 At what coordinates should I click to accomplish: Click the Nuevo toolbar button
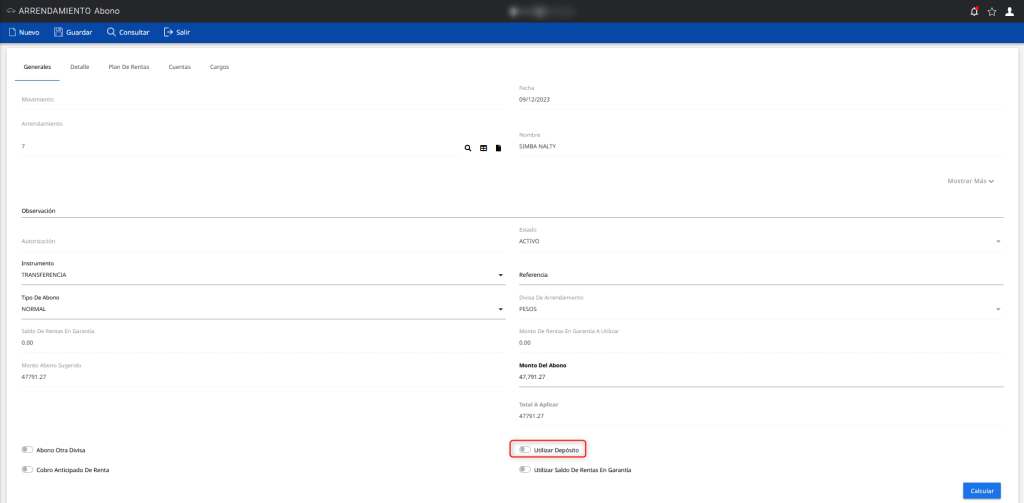23,32
